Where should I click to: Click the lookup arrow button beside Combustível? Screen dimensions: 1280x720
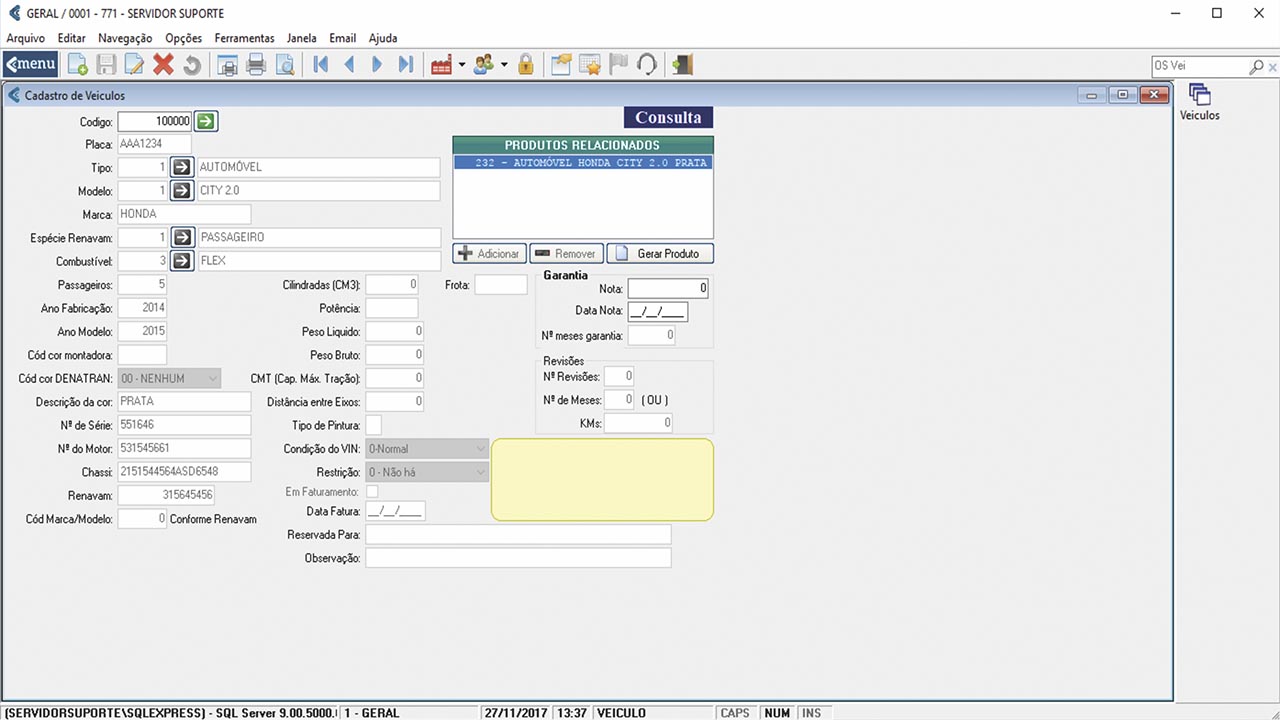tap(181, 261)
